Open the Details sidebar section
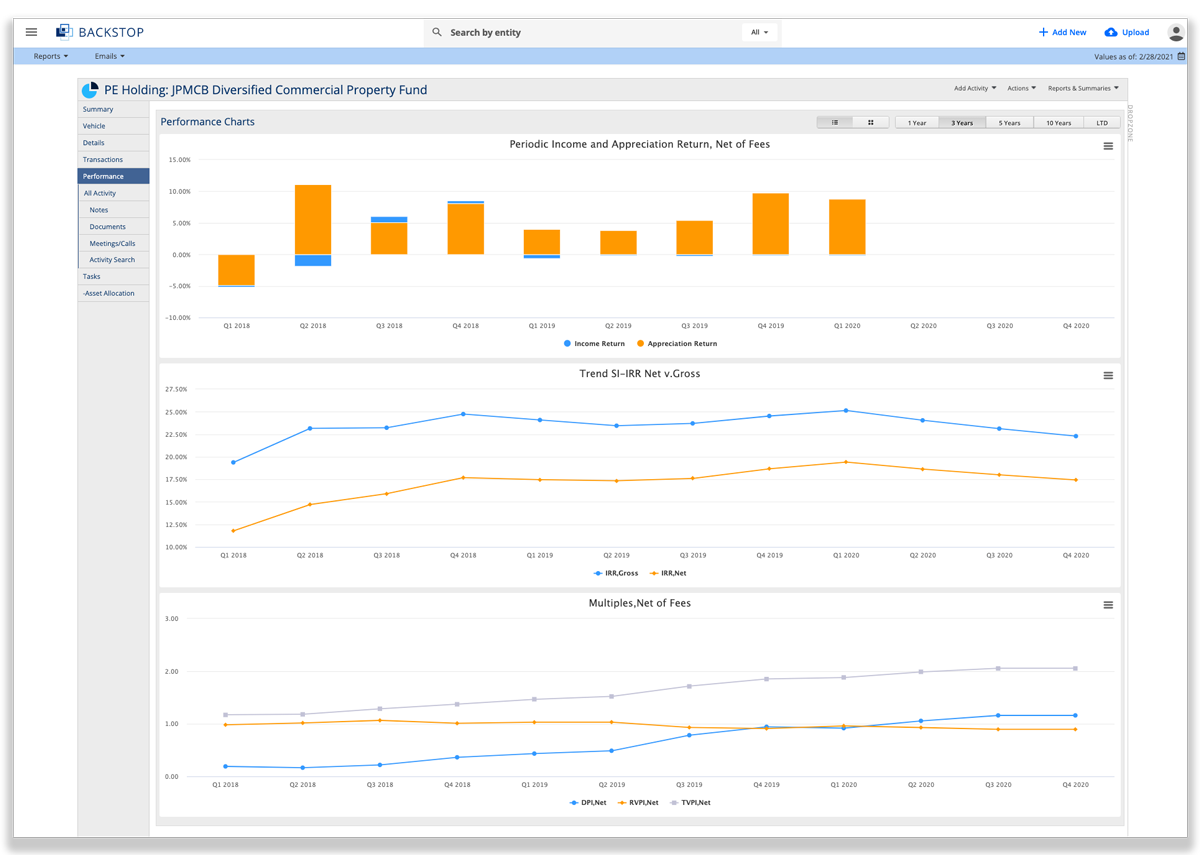Viewport: 1200px width, 855px height. click(113, 143)
